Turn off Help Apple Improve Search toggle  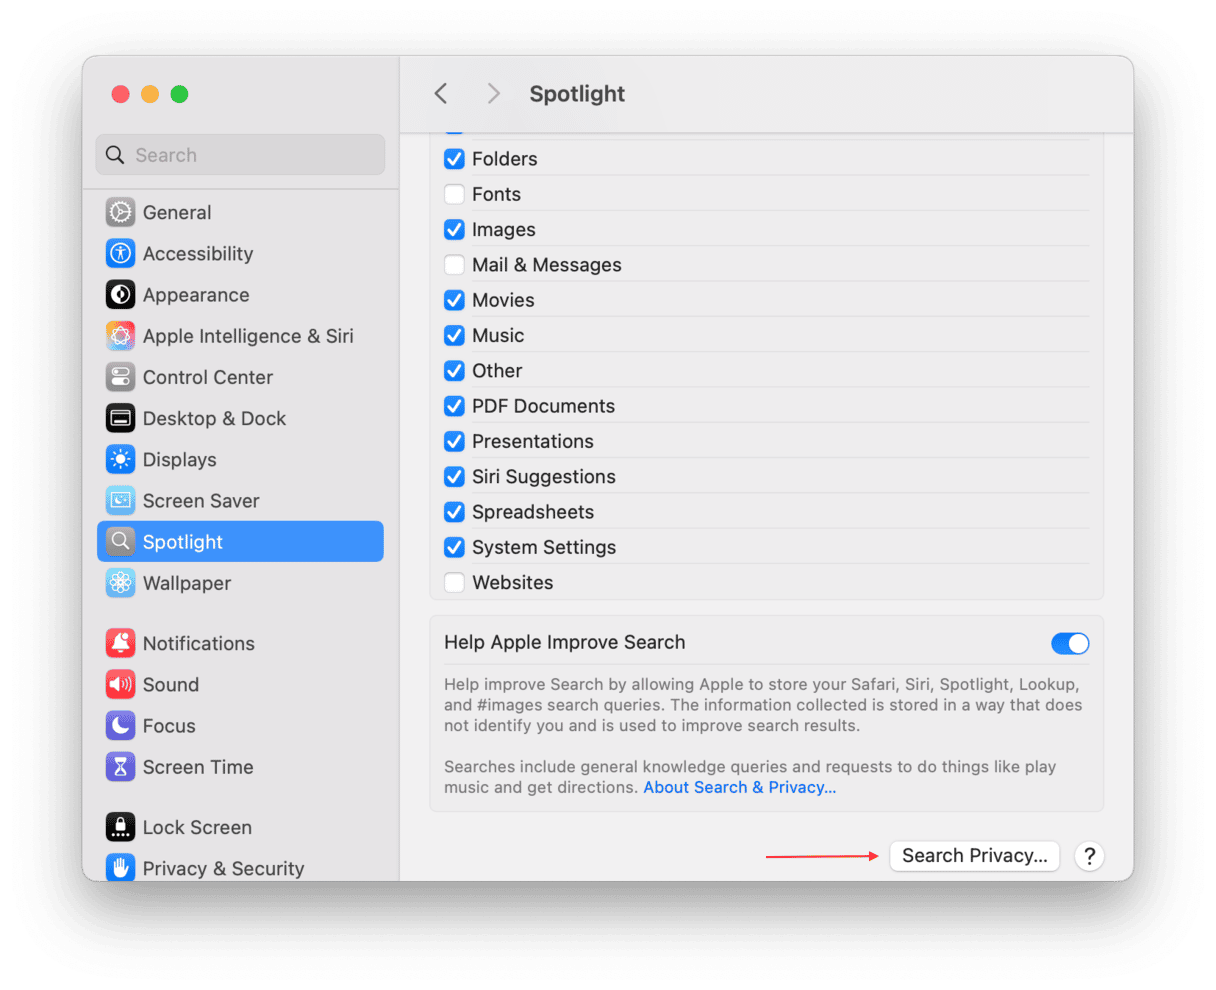click(x=1070, y=643)
